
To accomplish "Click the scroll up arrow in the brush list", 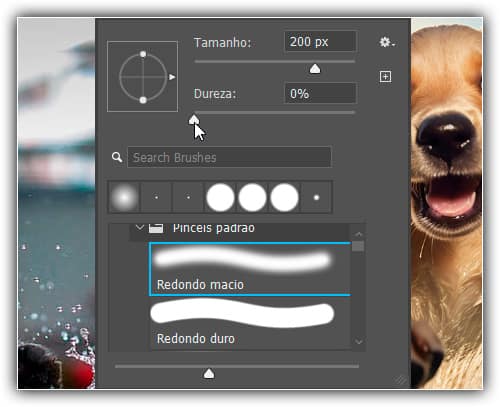I will point(359,234).
